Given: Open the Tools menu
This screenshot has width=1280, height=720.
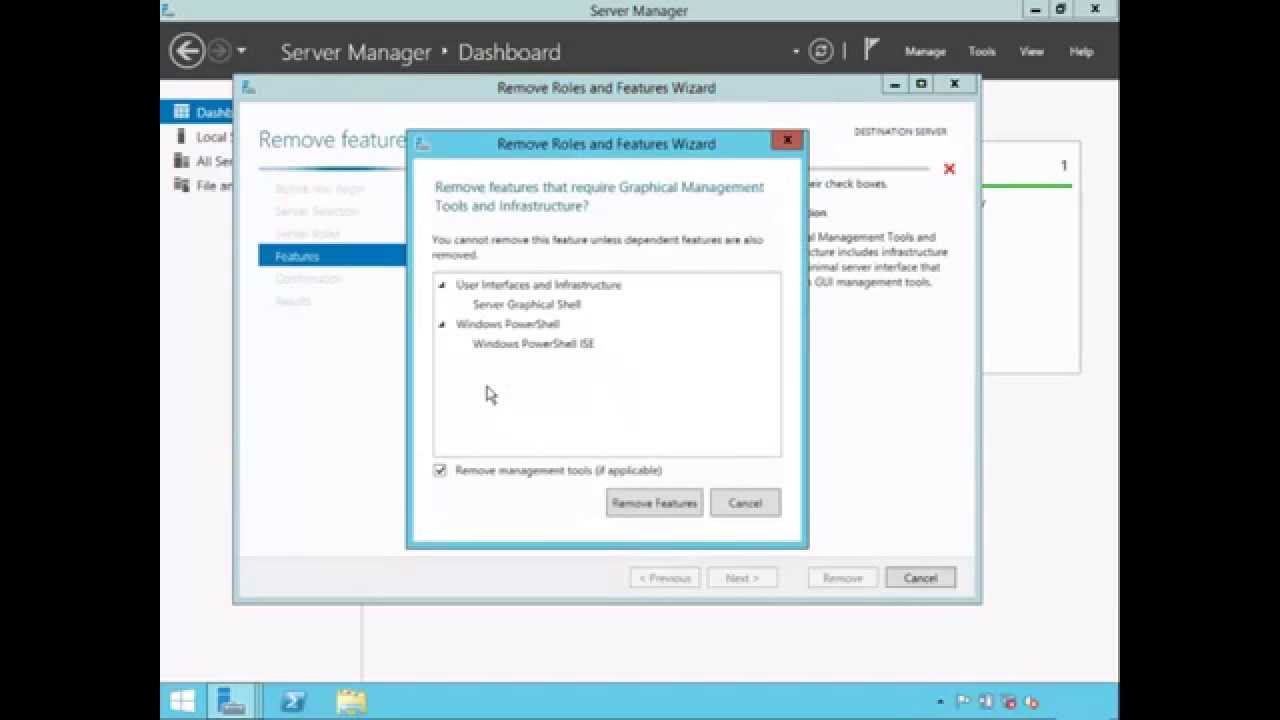Looking at the screenshot, I should click(x=982, y=51).
